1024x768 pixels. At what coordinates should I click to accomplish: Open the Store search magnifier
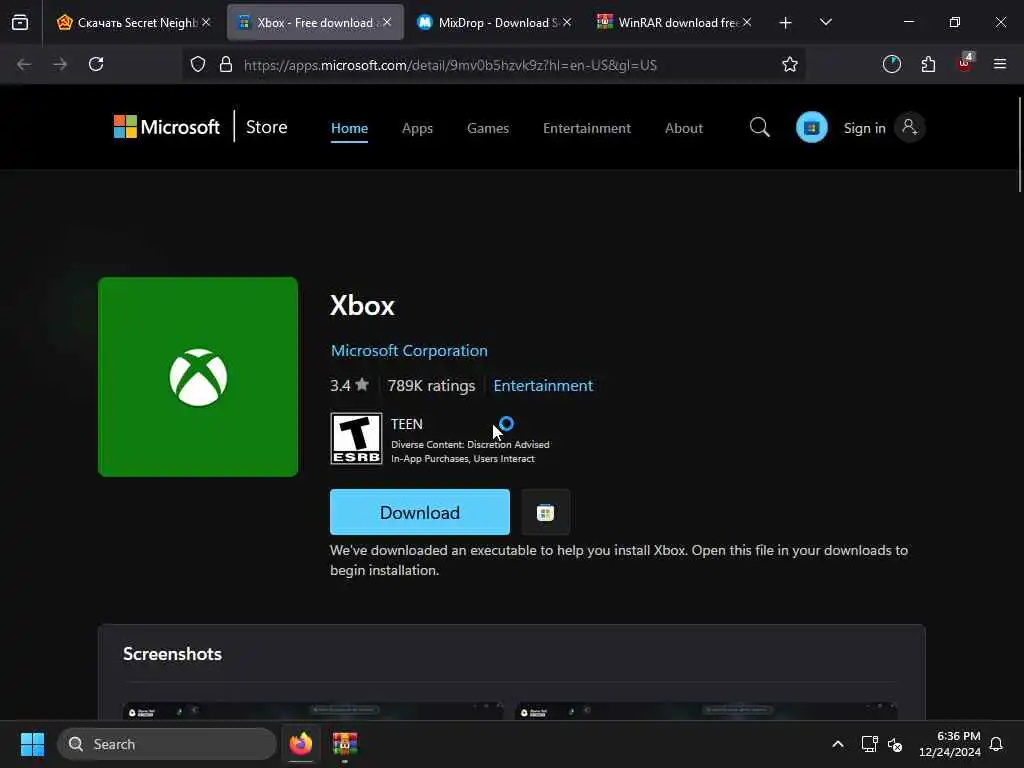click(x=760, y=127)
